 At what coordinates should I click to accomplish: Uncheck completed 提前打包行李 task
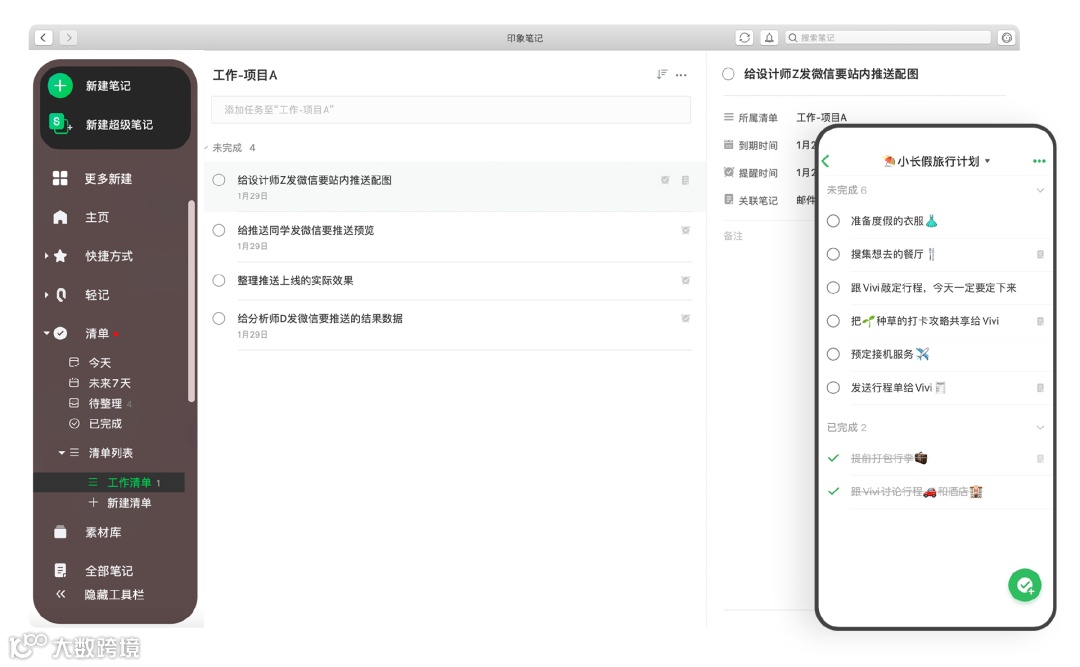point(833,458)
